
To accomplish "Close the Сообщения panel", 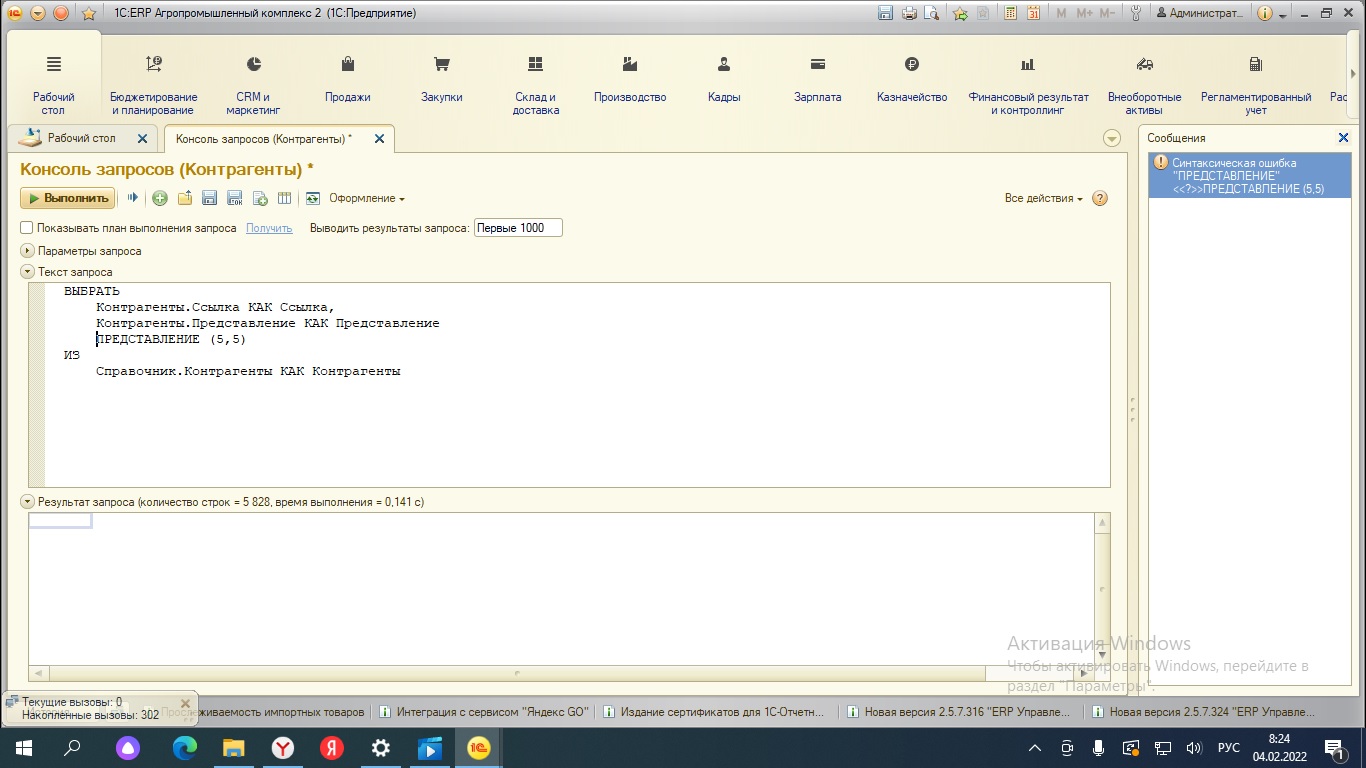I will [x=1343, y=138].
